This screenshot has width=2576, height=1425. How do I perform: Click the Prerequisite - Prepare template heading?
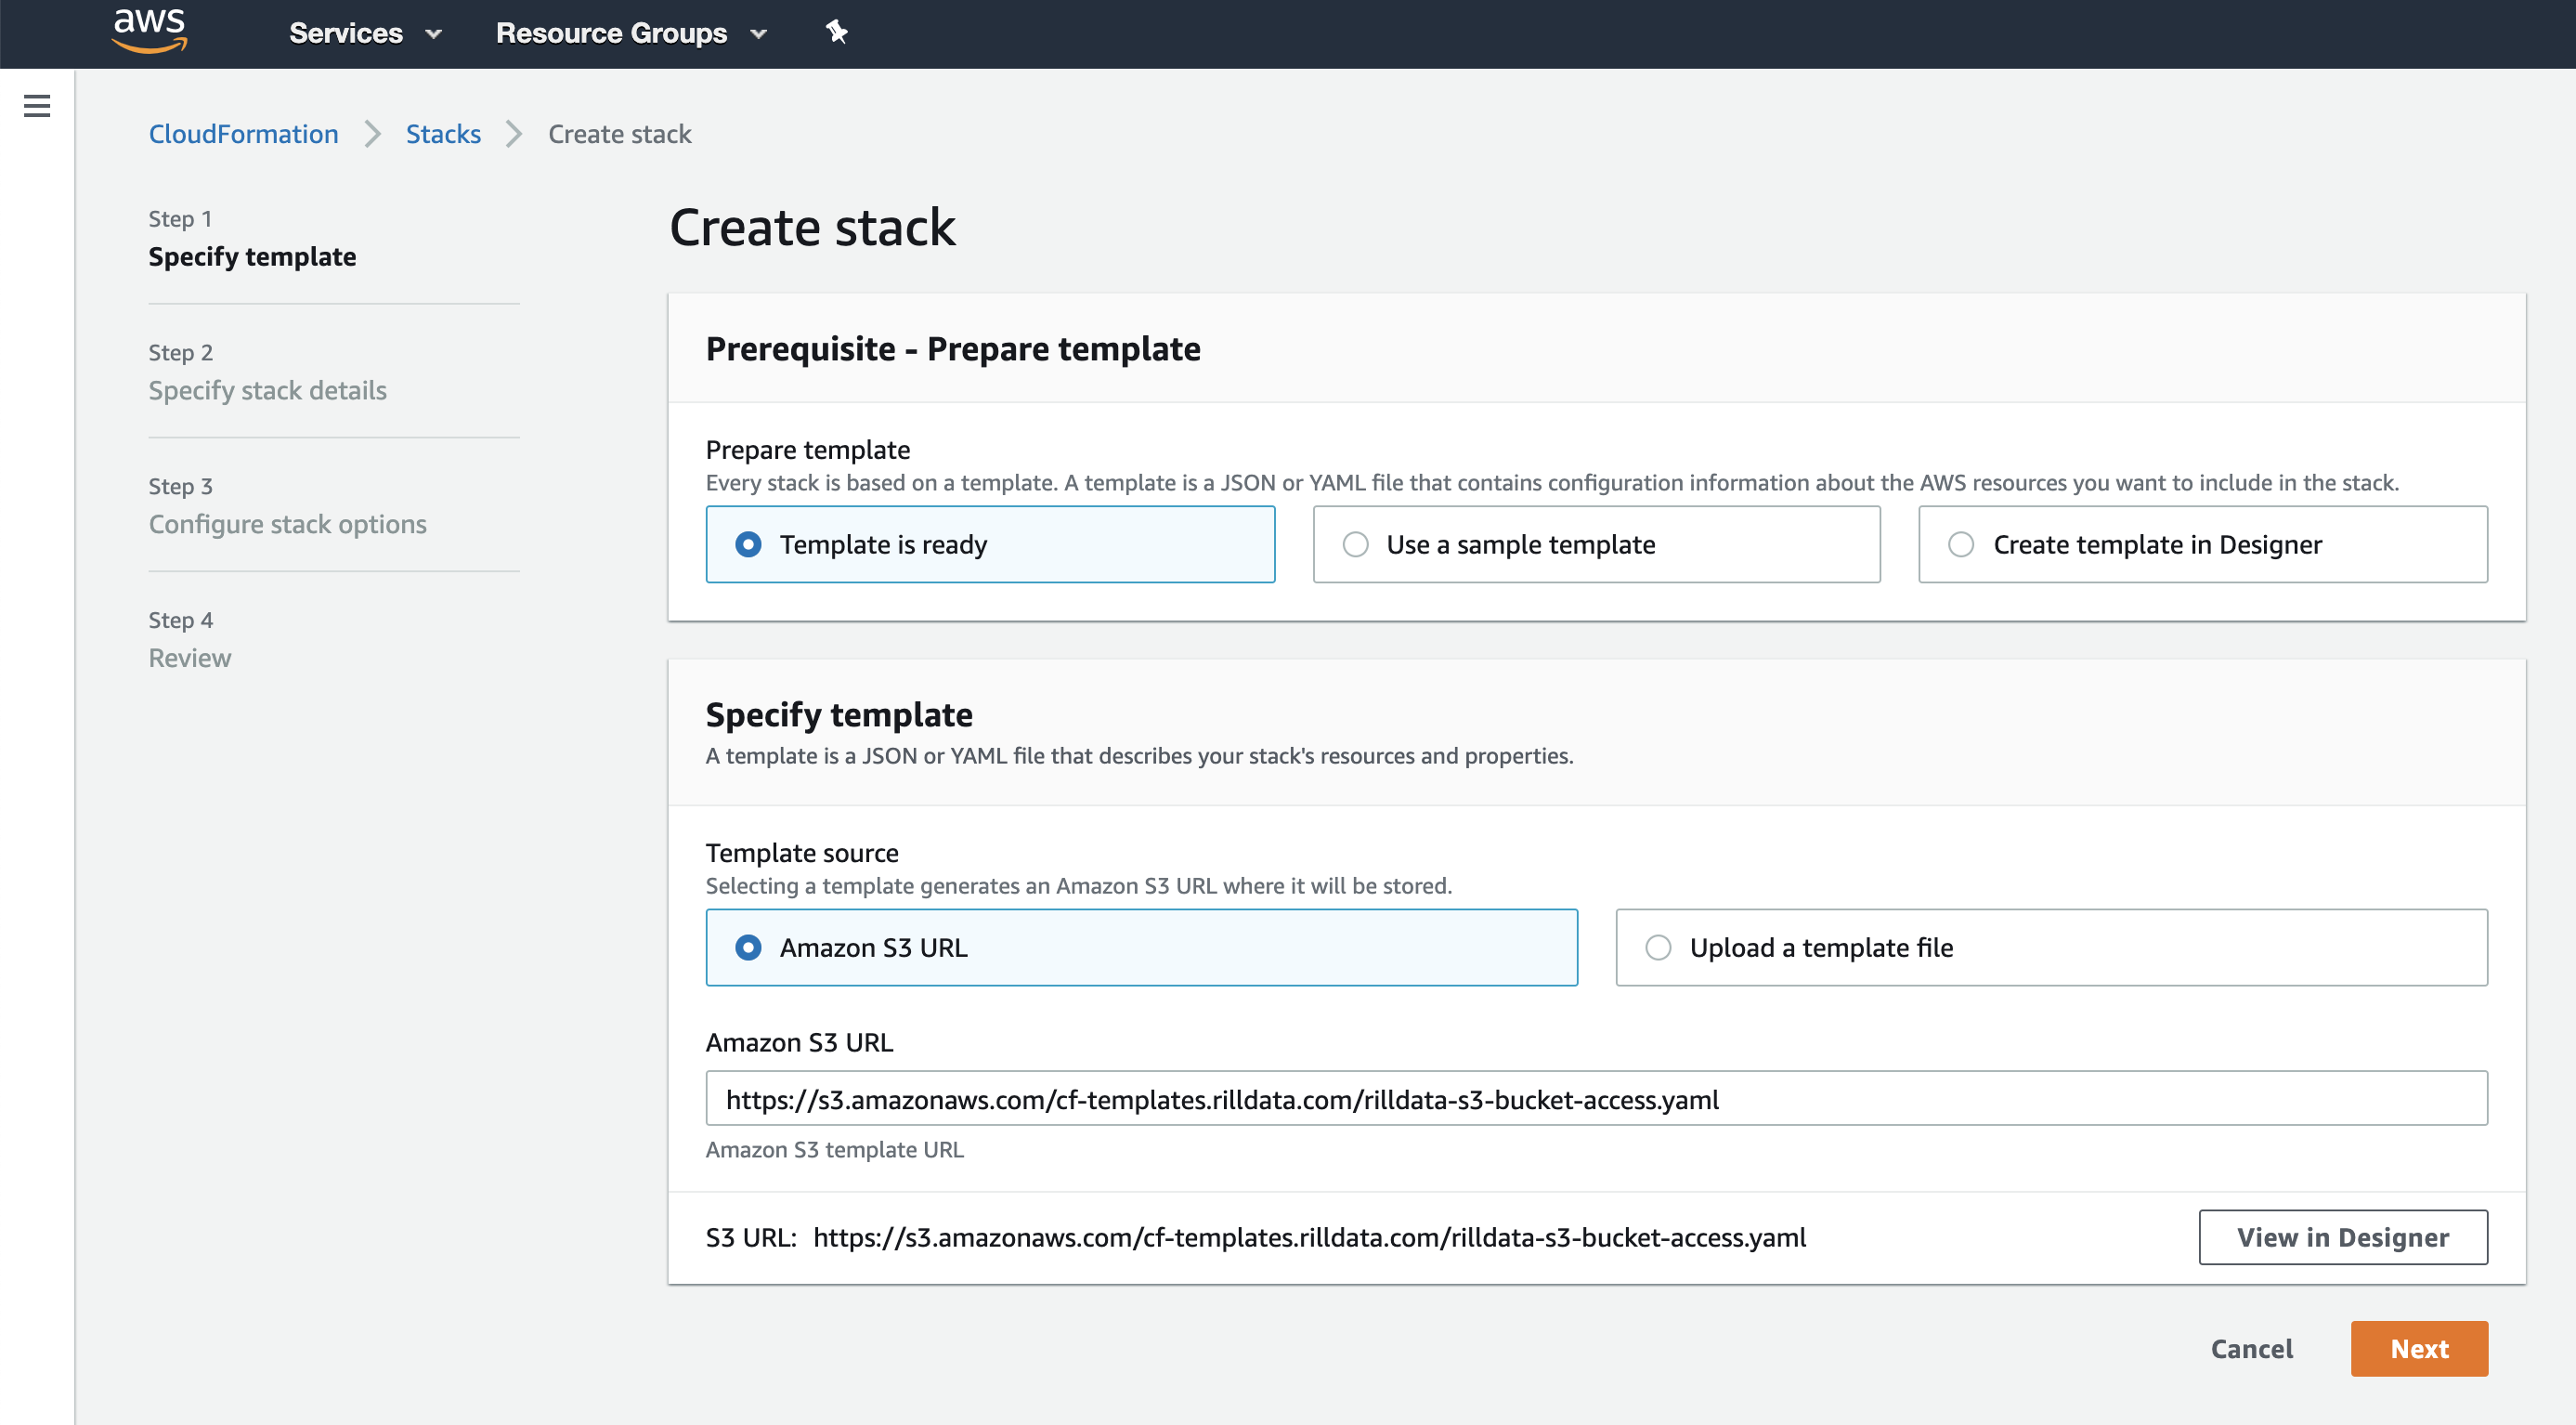952,348
